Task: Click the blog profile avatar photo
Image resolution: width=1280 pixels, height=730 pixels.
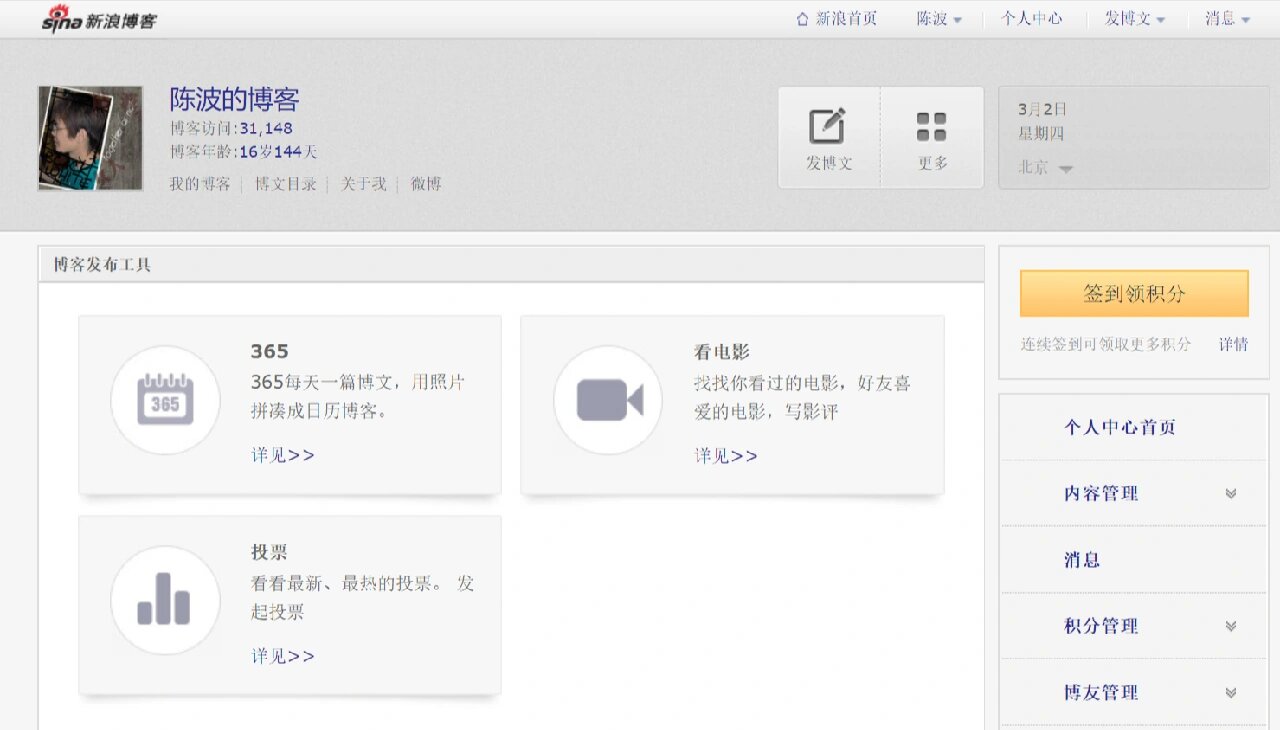Action: [89, 137]
